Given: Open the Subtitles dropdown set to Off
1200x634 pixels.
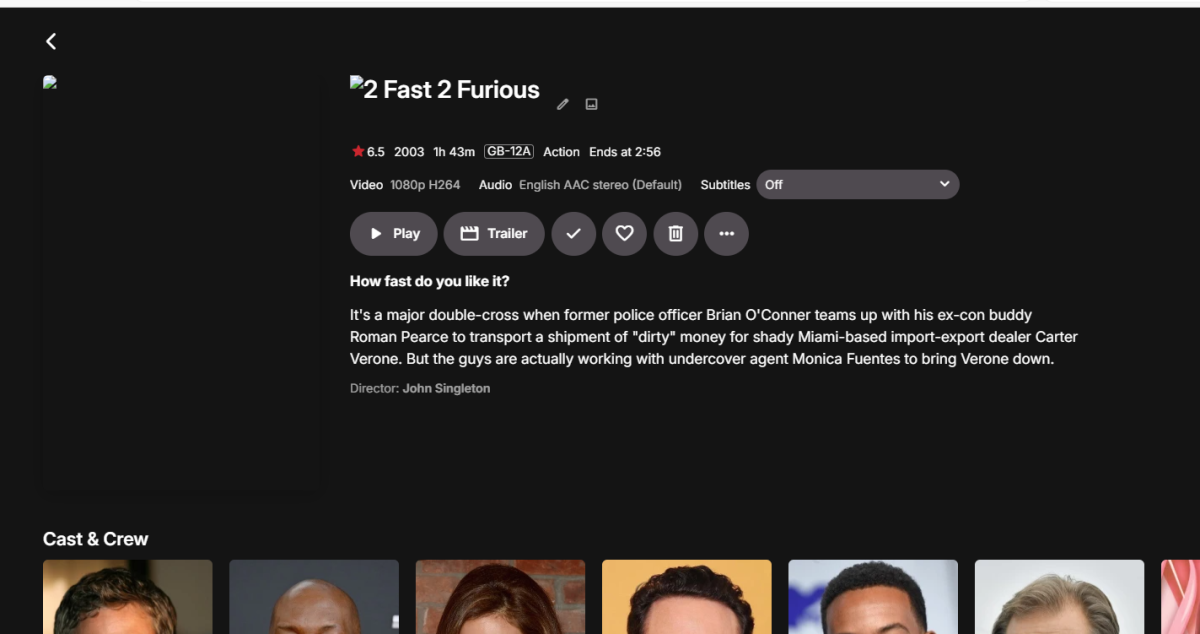Looking at the screenshot, I should (858, 185).
